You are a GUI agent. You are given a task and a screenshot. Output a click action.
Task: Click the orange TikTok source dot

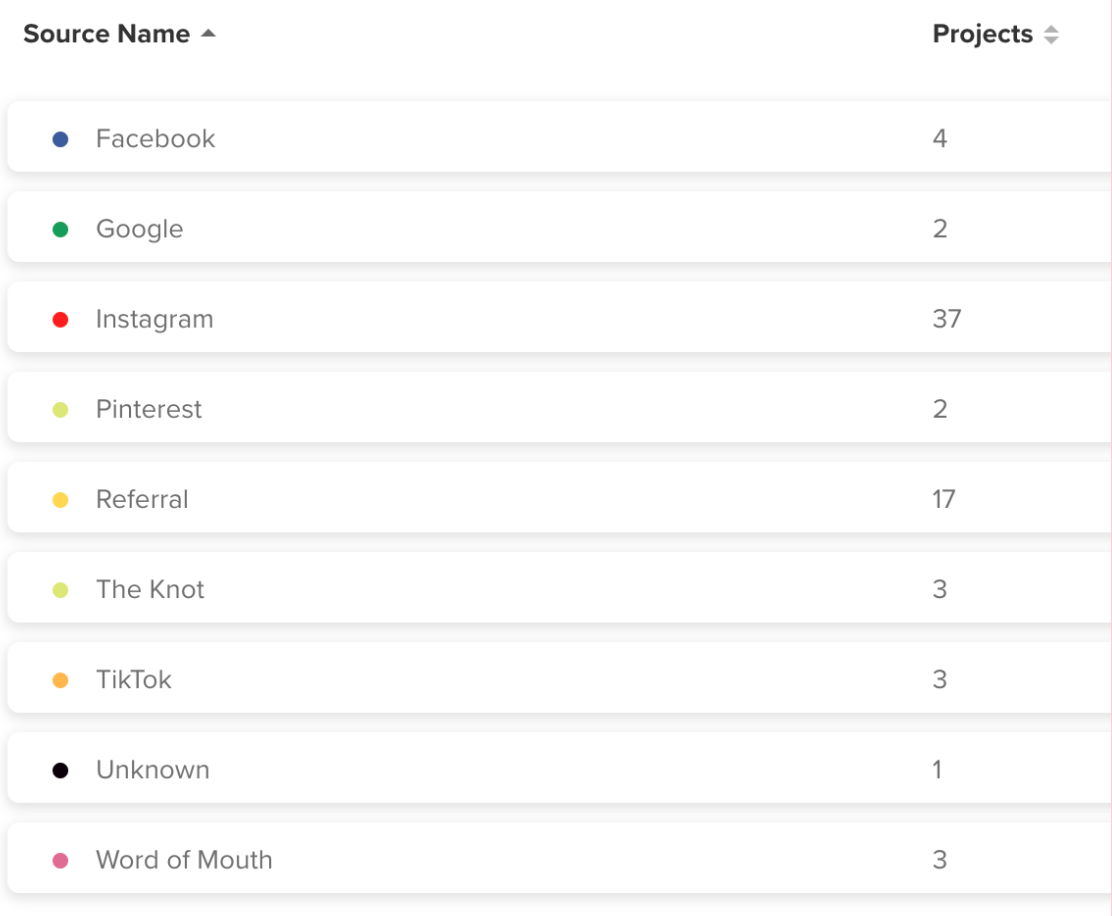60,679
